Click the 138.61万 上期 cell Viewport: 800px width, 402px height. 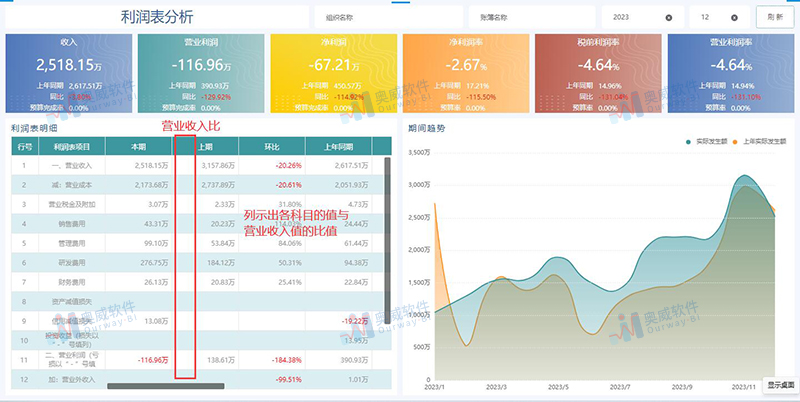221,360
